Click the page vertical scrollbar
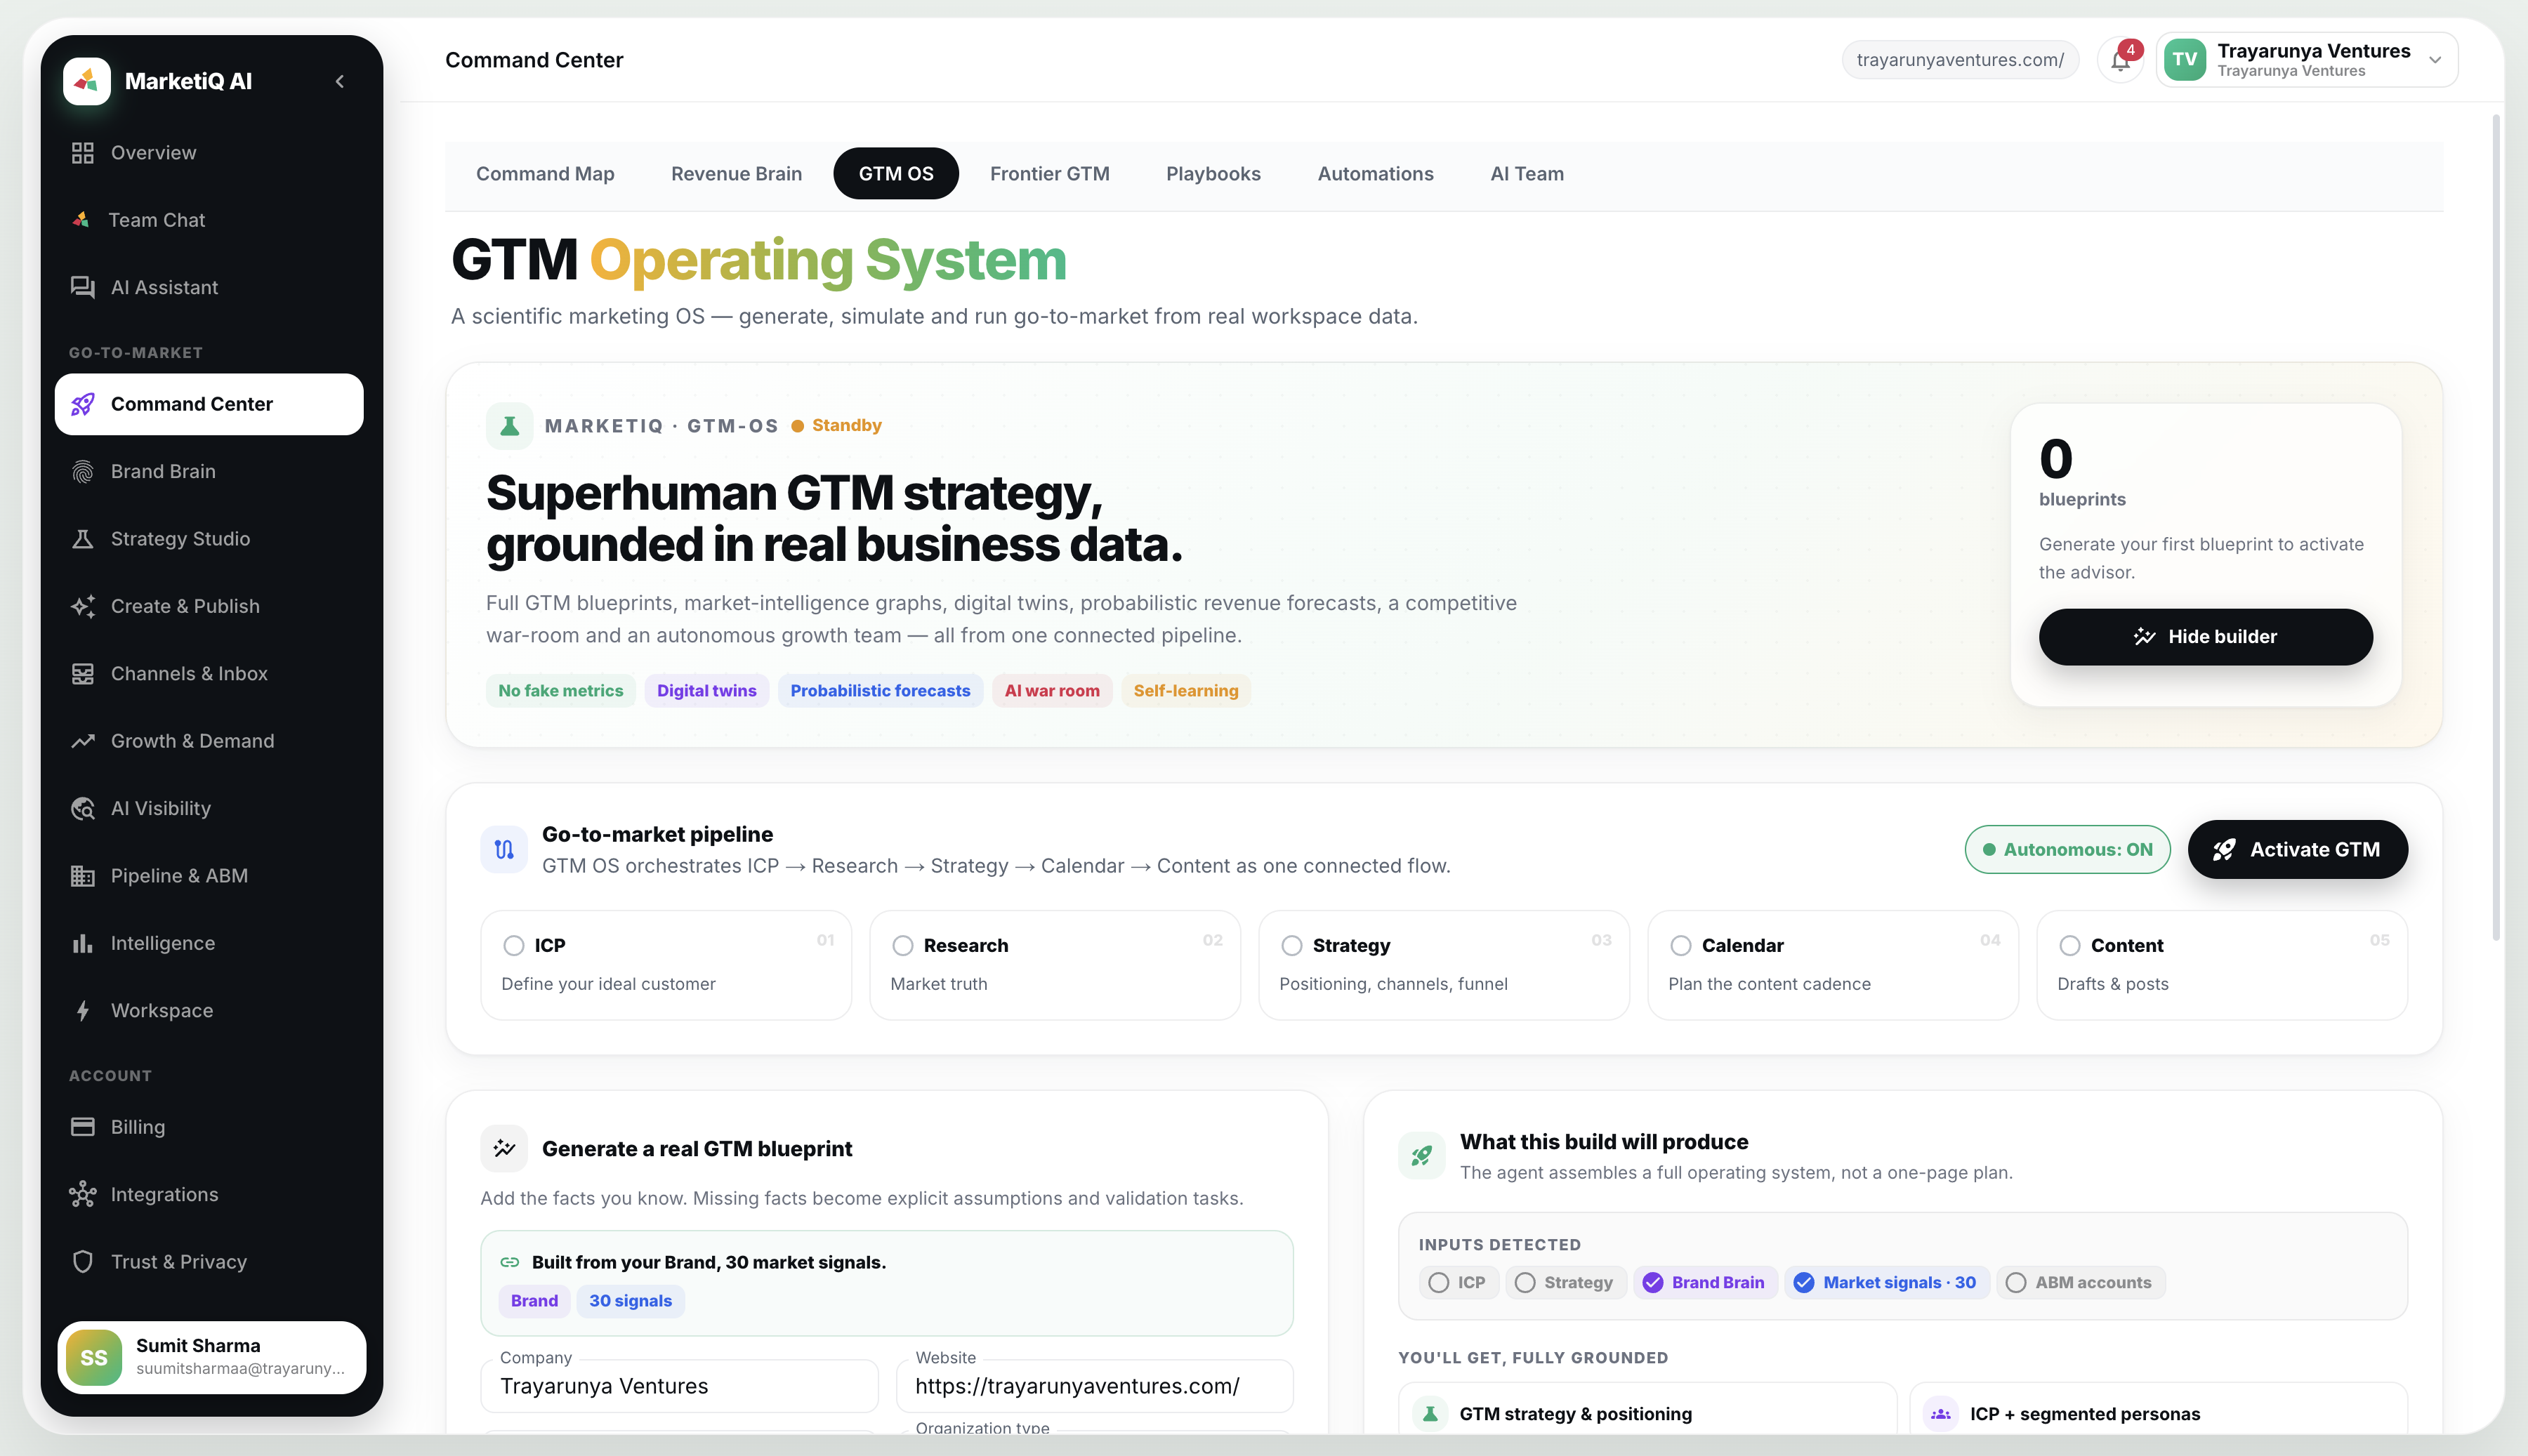2528x1456 pixels. (x=2496, y=528)
